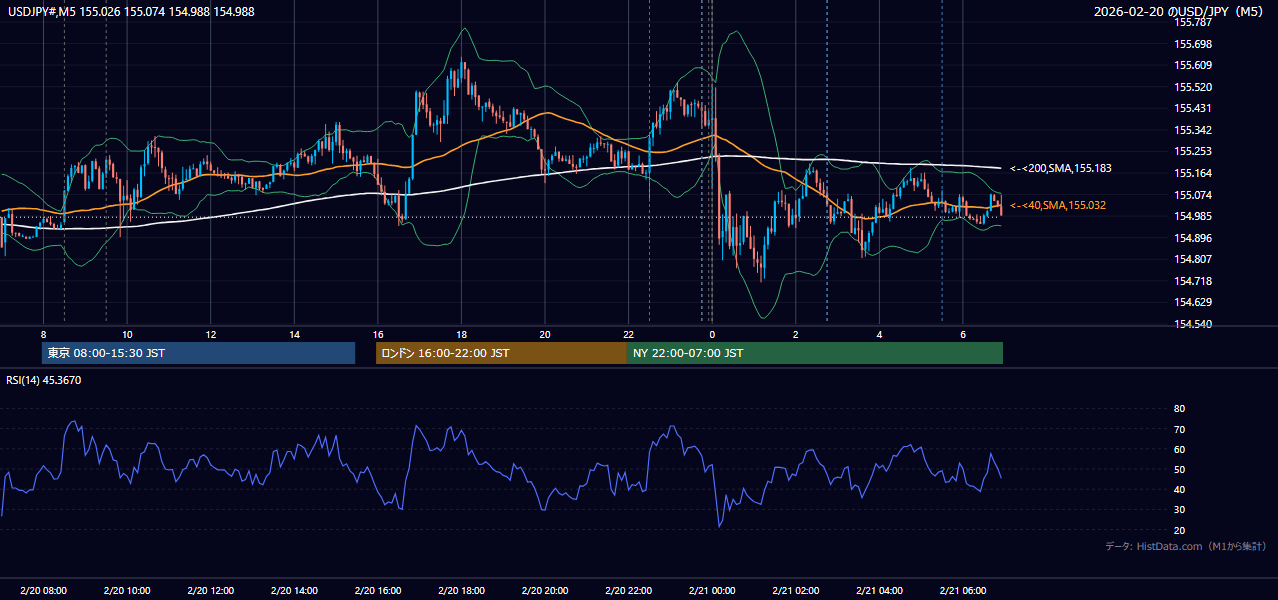Image resolution: width=1278 pixels, height=600 pixels.
Task: Click price level 155.520 on the axis
Action: pyautogui.click(x=1193, y=87)
